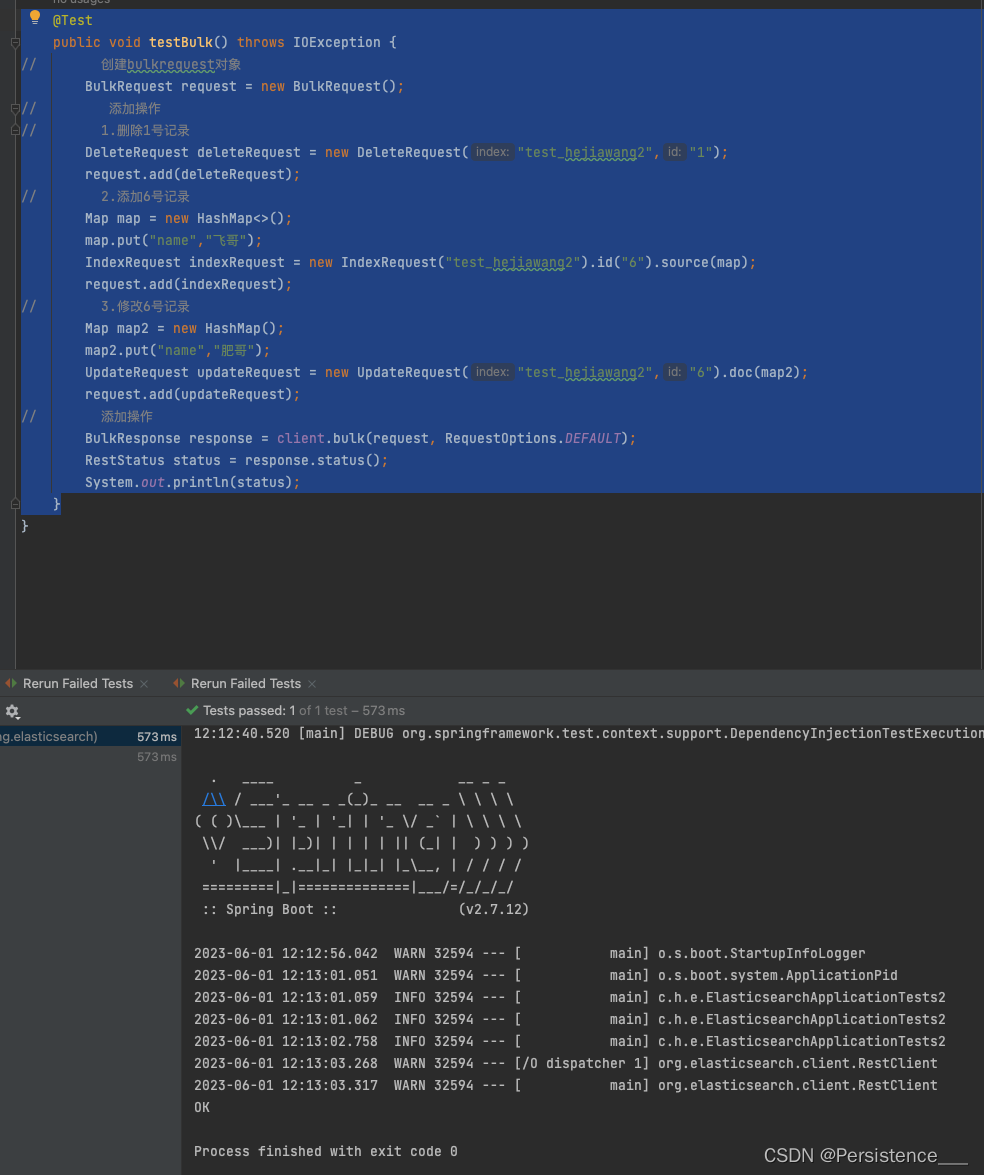This screenshot has height=1175, width=984.
Task: Click the (v2.7.12) Spring Boot version text
Action: tap(494, 909)
